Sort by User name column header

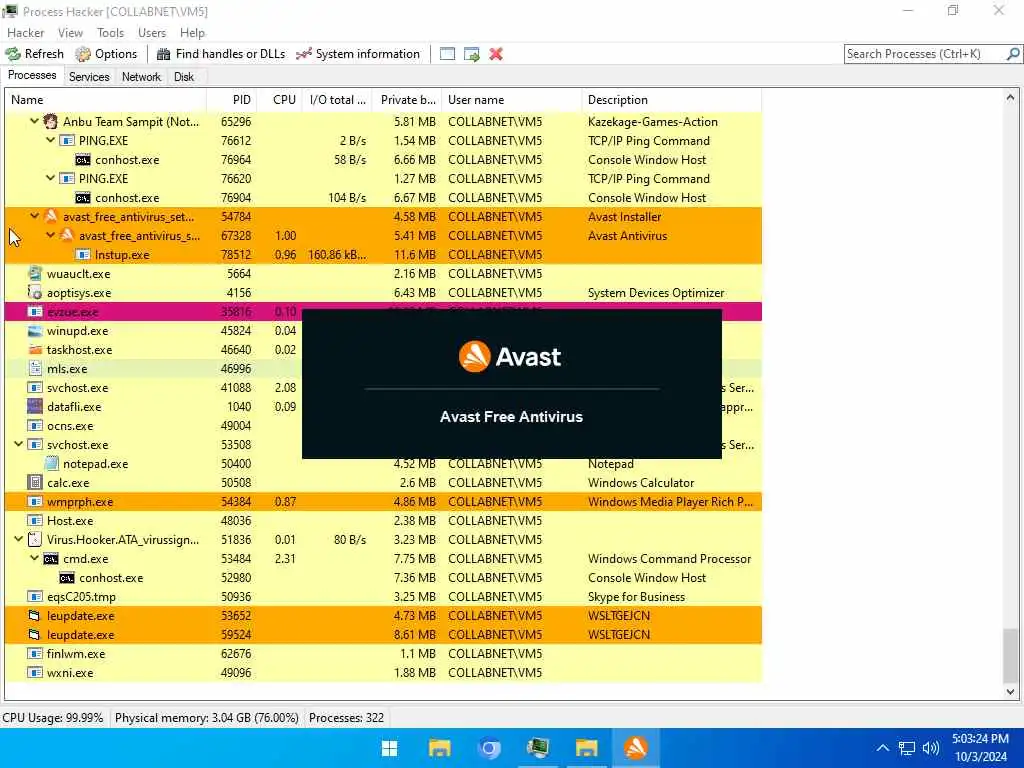(x=512, y=100)
